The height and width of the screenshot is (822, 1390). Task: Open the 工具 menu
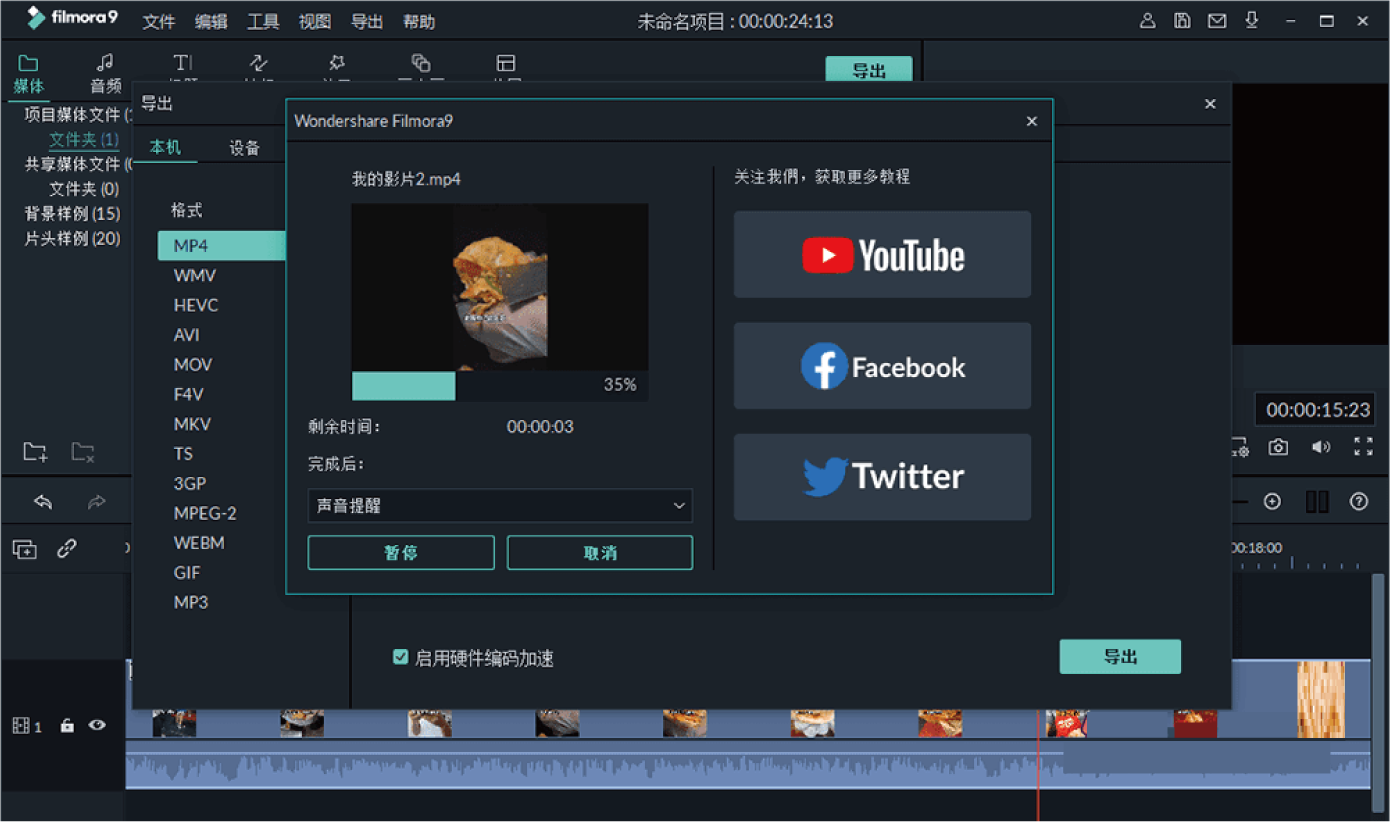point(263,22)
